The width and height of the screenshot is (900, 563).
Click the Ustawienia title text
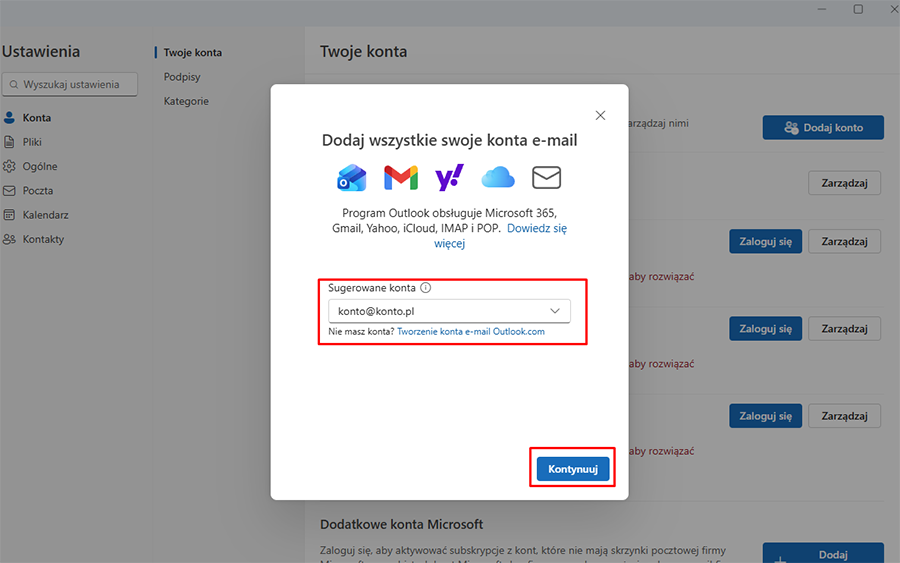coord(41,51)
